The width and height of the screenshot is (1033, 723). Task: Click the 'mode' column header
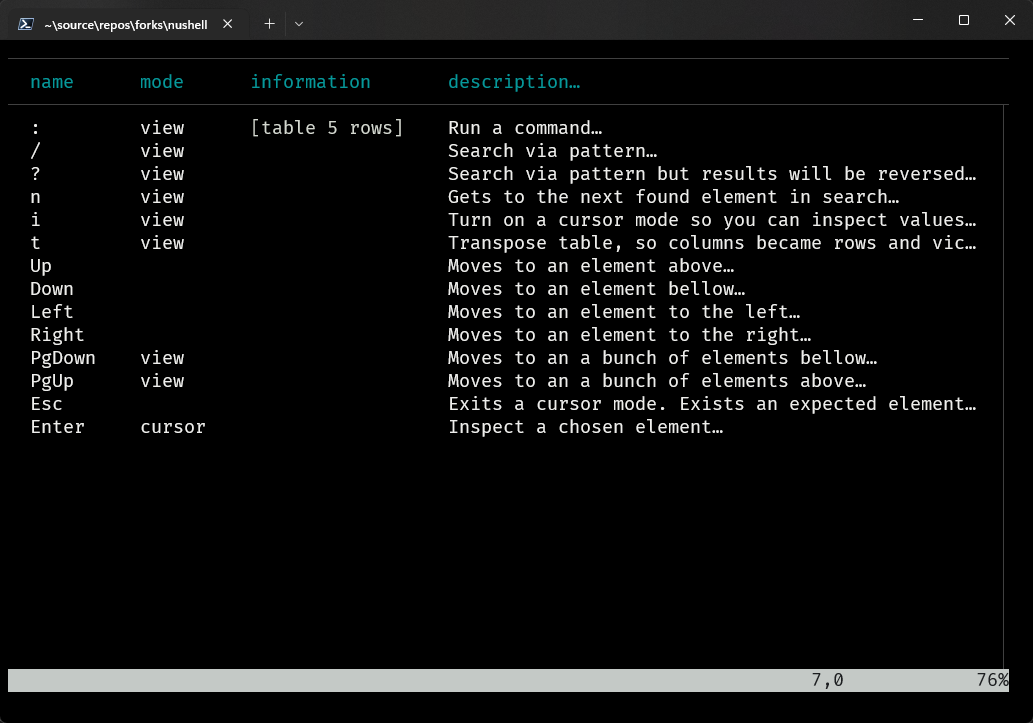[x=161, y=82]
